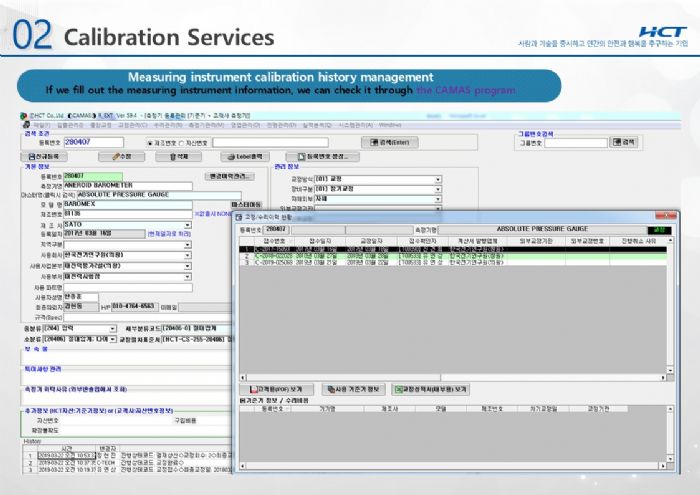Open the calibration certificate view icon button
This screenshot has height=495, width=700.
click(x=433, y=387)
